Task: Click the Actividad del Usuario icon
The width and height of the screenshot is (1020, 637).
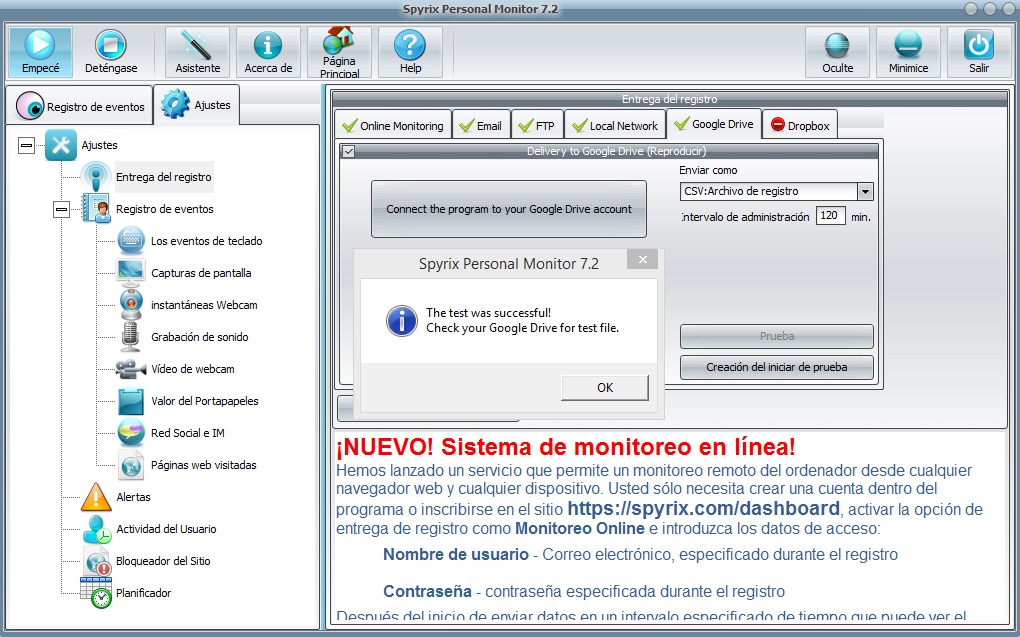Action: pos(97,529)
